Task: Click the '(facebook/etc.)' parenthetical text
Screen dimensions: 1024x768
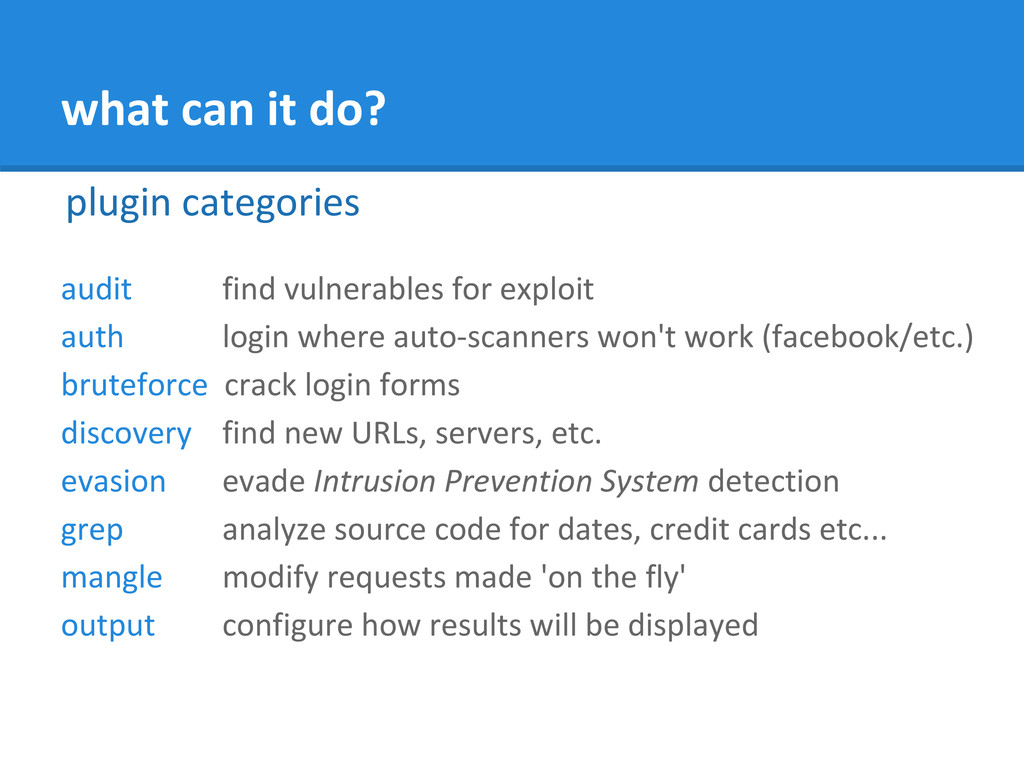Action: [x=868, y=338]
